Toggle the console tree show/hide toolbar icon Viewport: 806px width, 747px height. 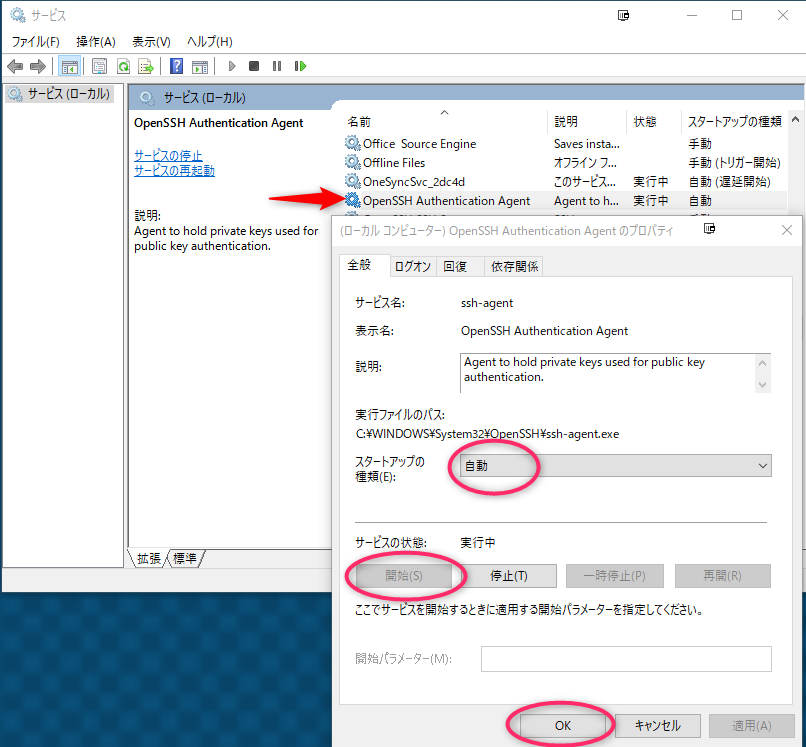69,66
